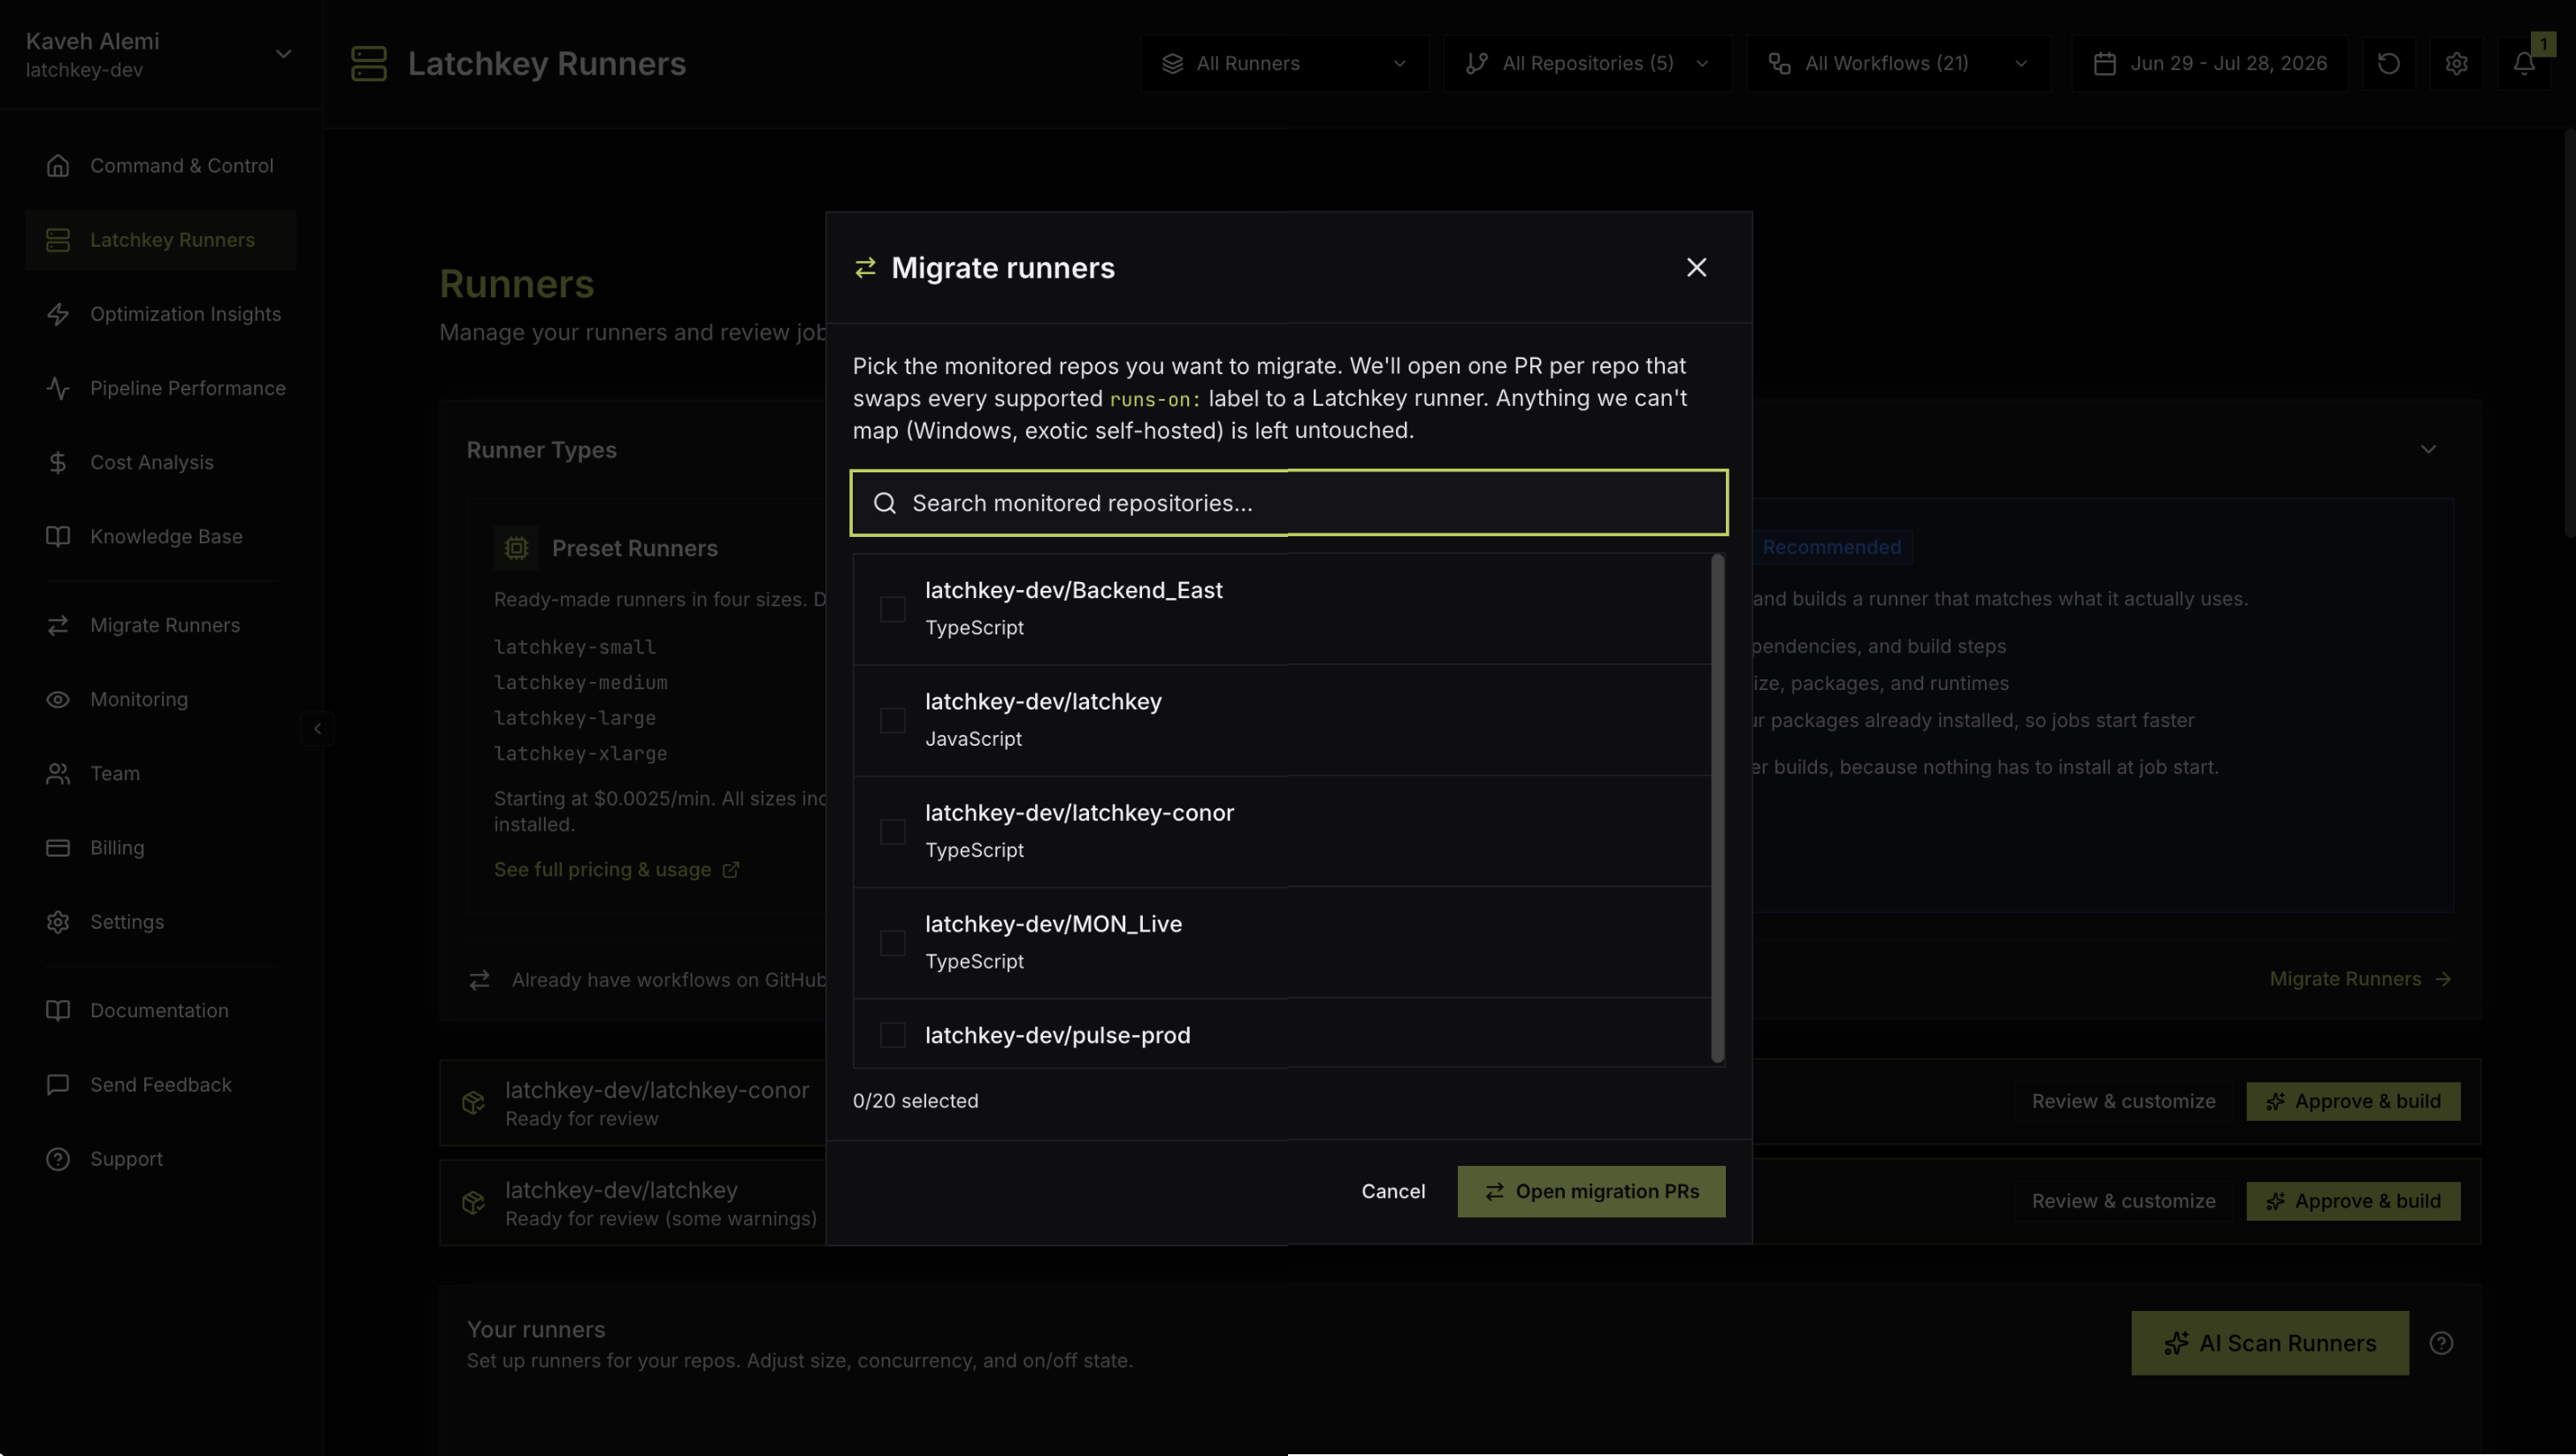Viewport: 2576px width, 1456px height.
Task: Check the latchkey-dev/latchkey repository checkbox
Action: point(892,720)
